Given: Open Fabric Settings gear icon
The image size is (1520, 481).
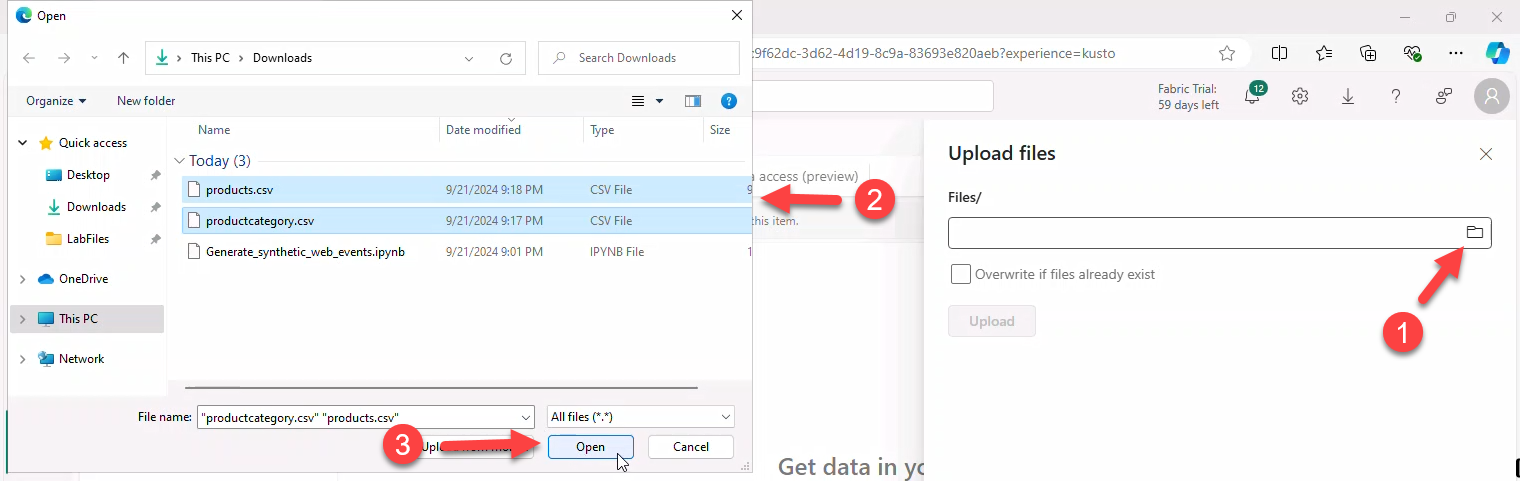Looking at the screenshot, I should click(1300, 96).
